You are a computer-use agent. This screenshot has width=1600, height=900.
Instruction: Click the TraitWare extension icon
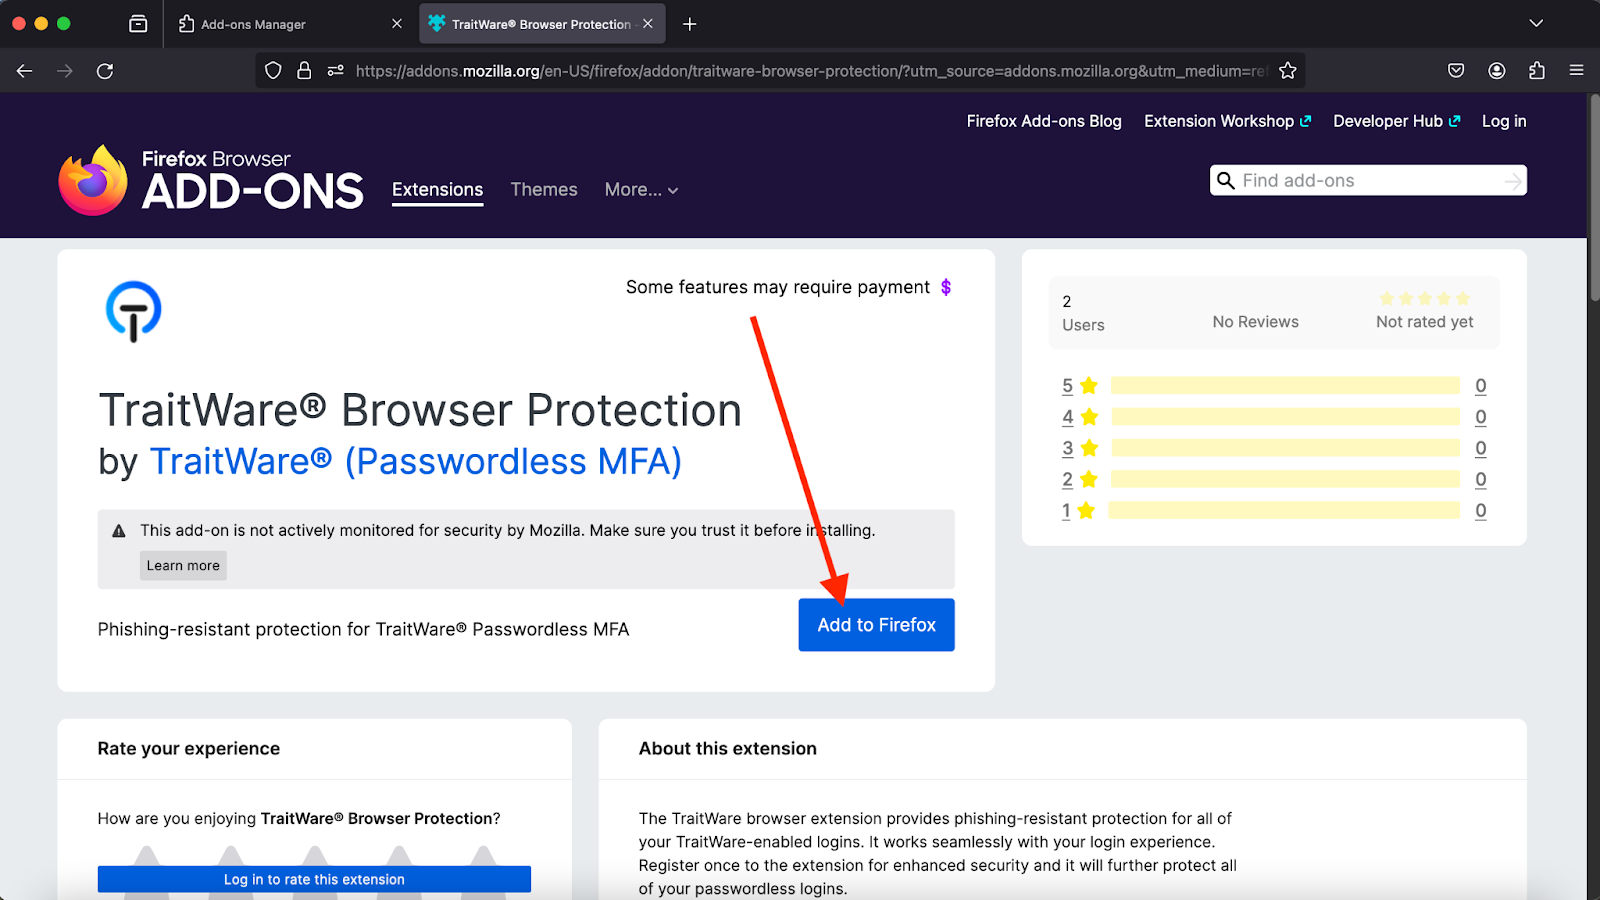coord(133,311)
